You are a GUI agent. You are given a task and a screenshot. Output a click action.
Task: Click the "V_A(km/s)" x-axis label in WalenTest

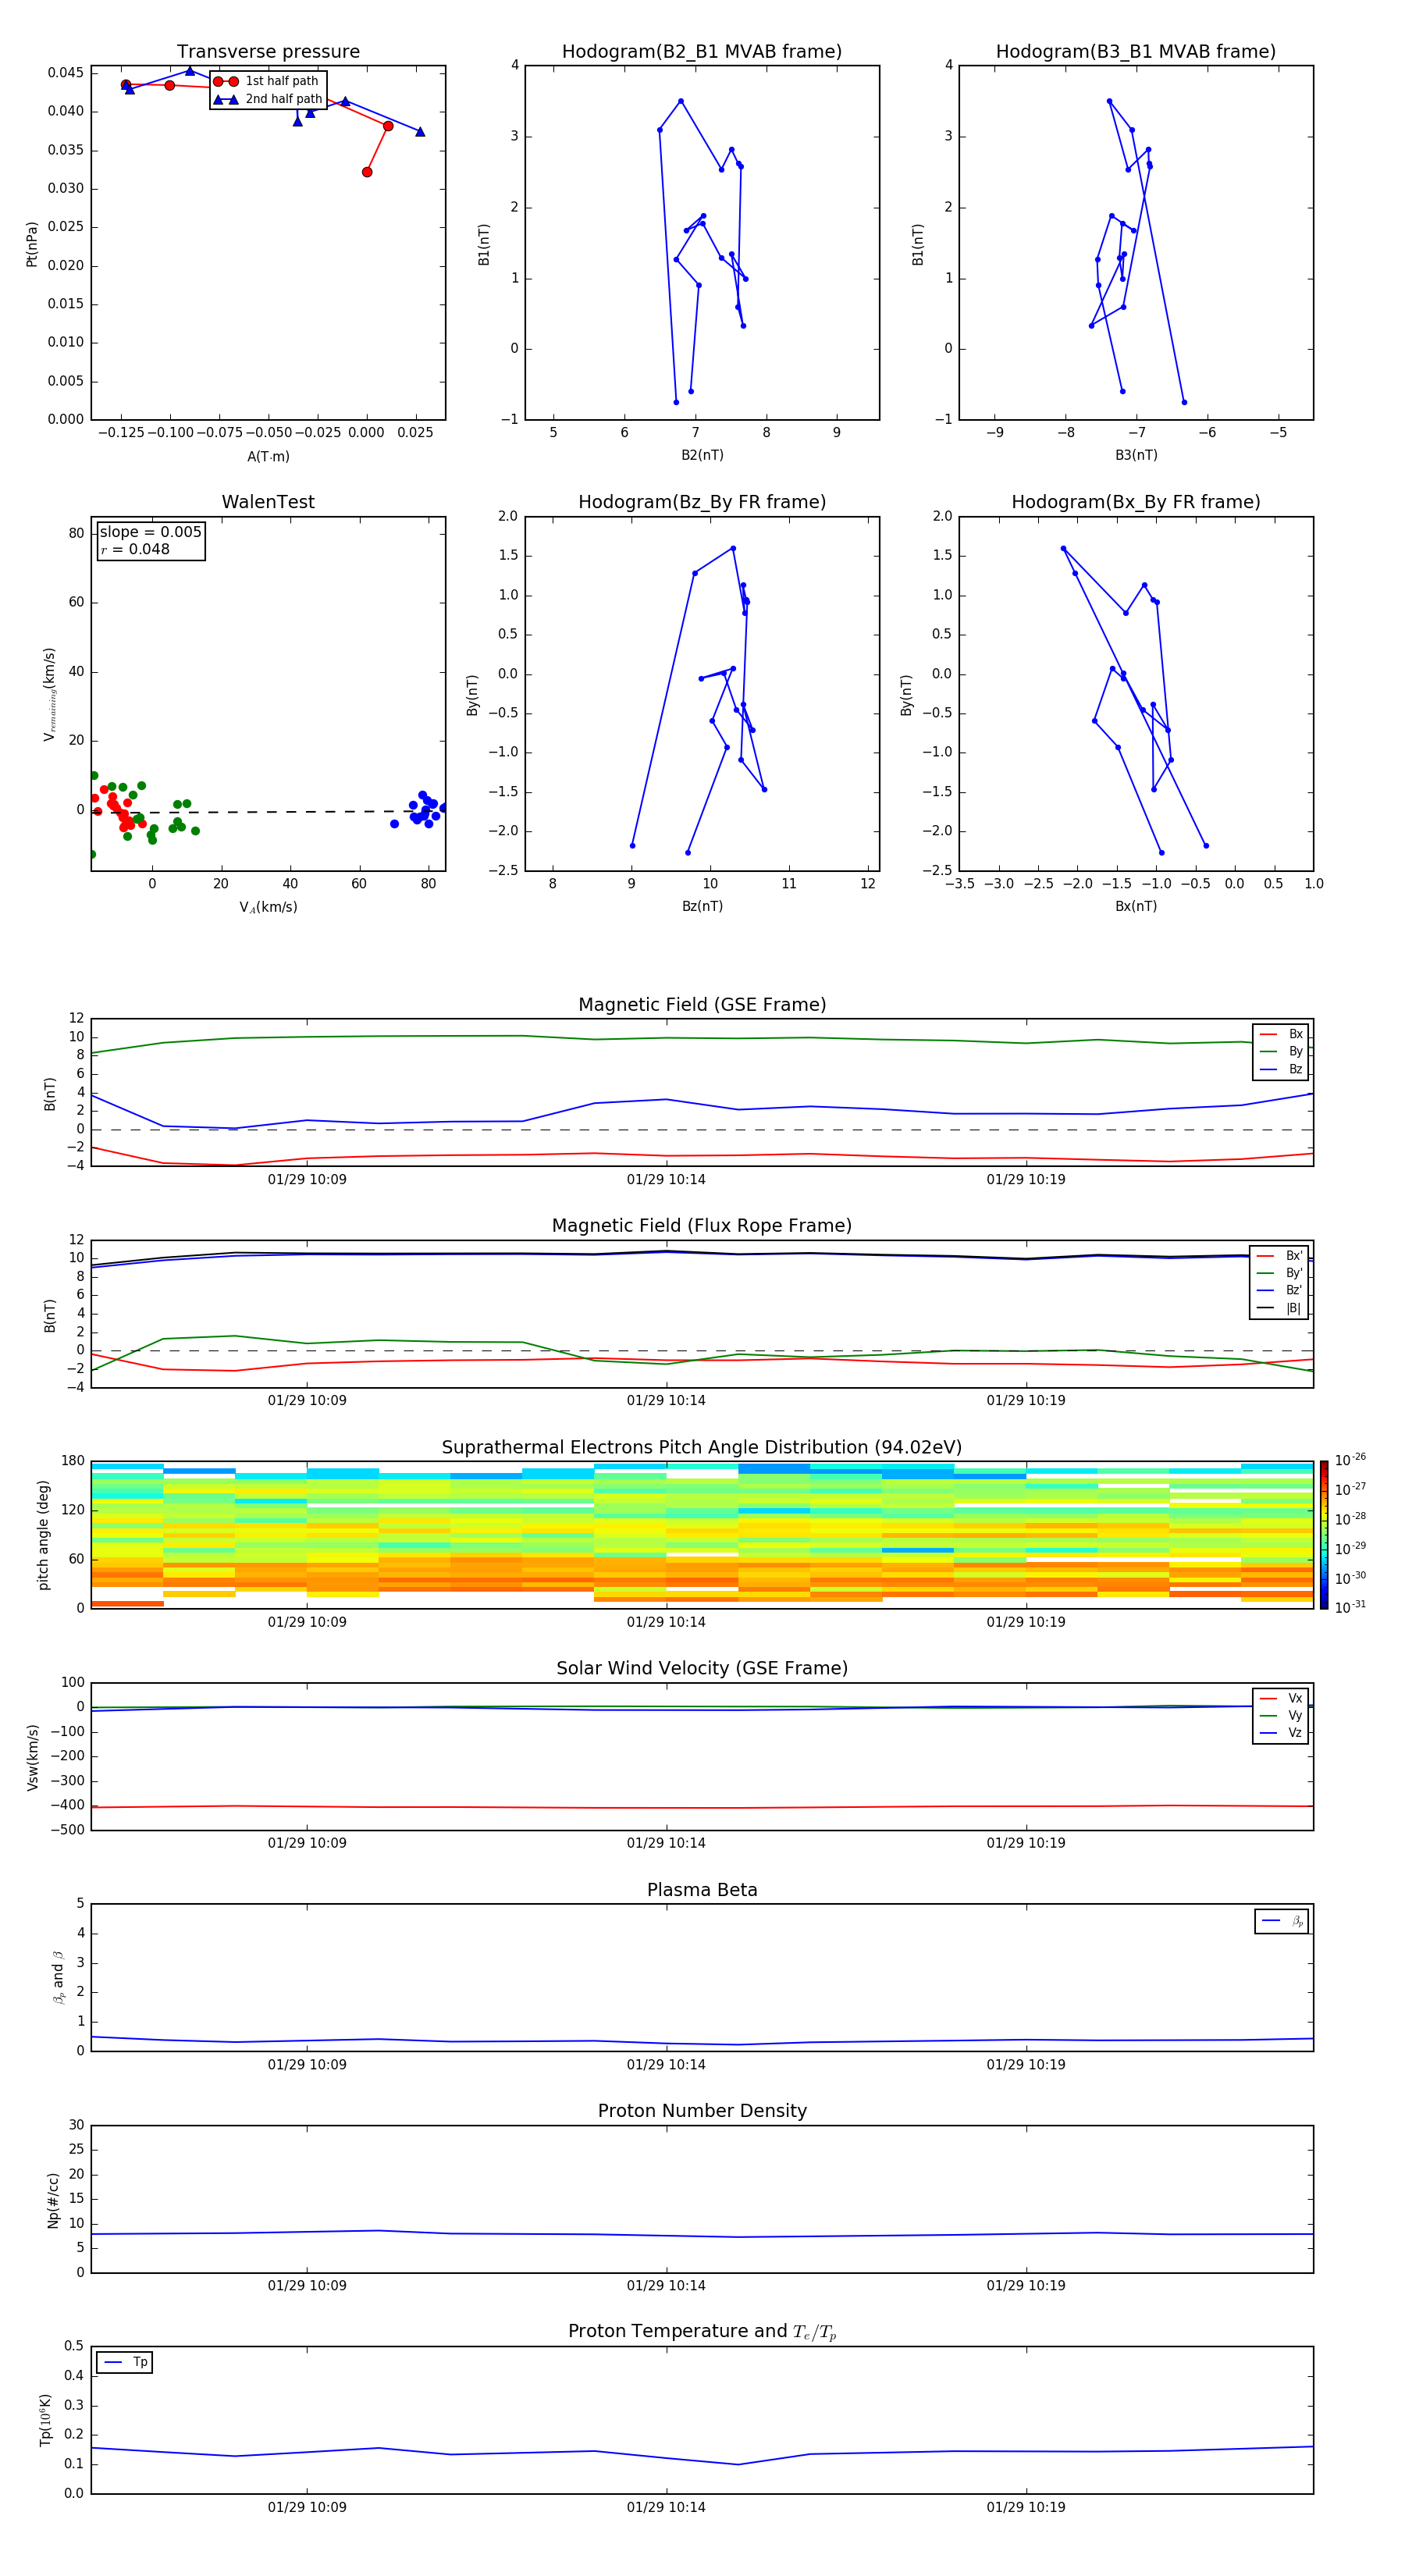point(268,907)
